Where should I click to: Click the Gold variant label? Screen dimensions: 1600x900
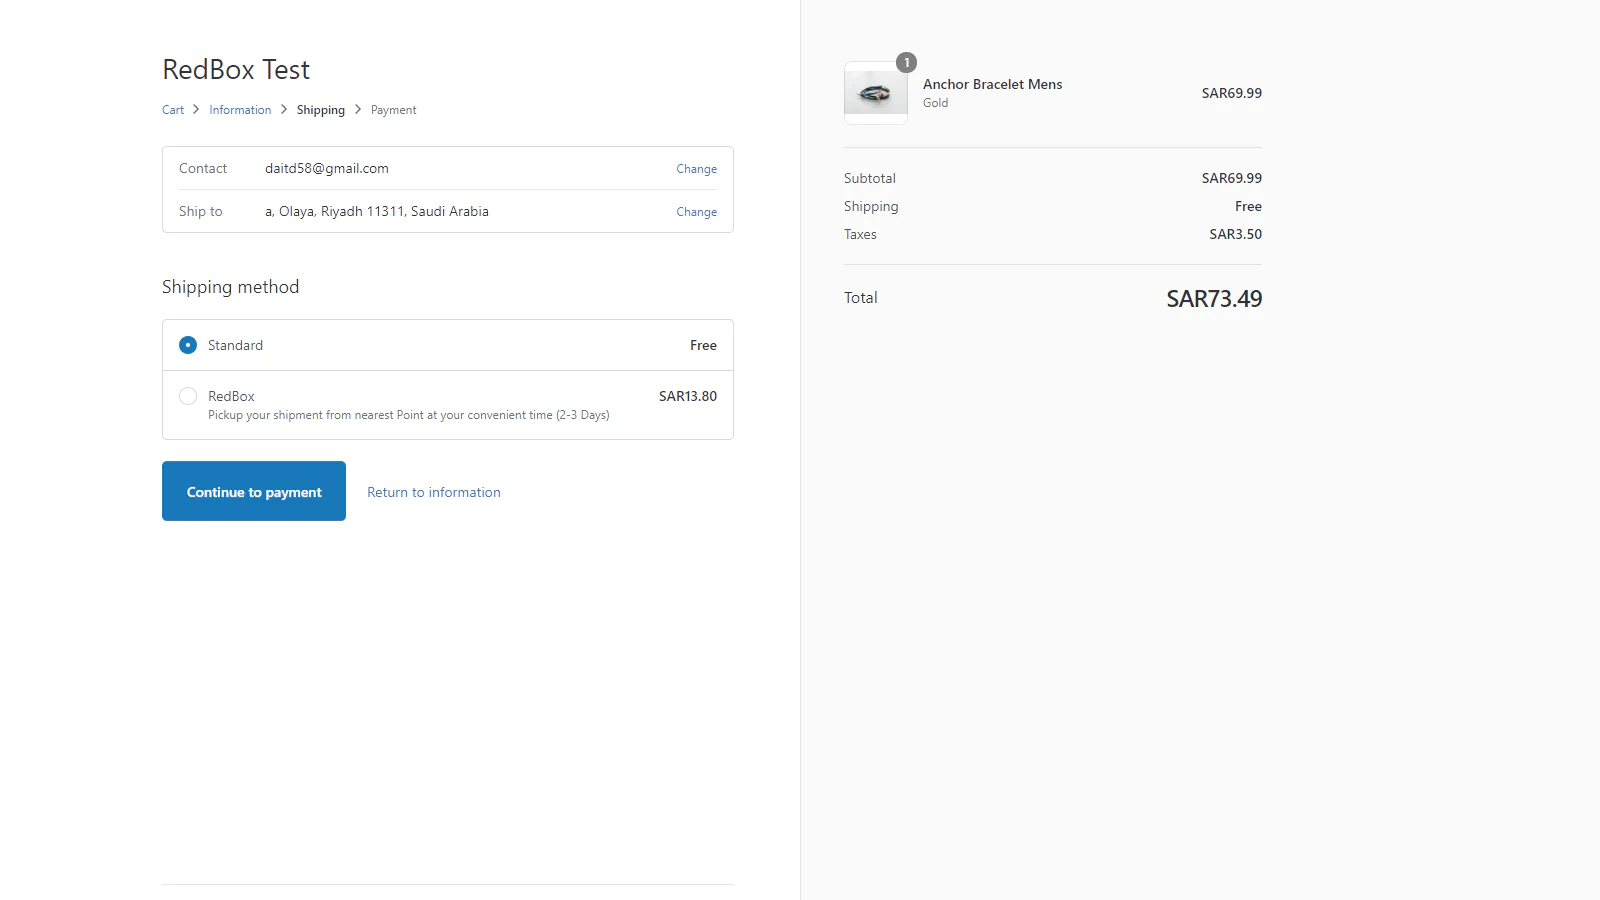936,103
